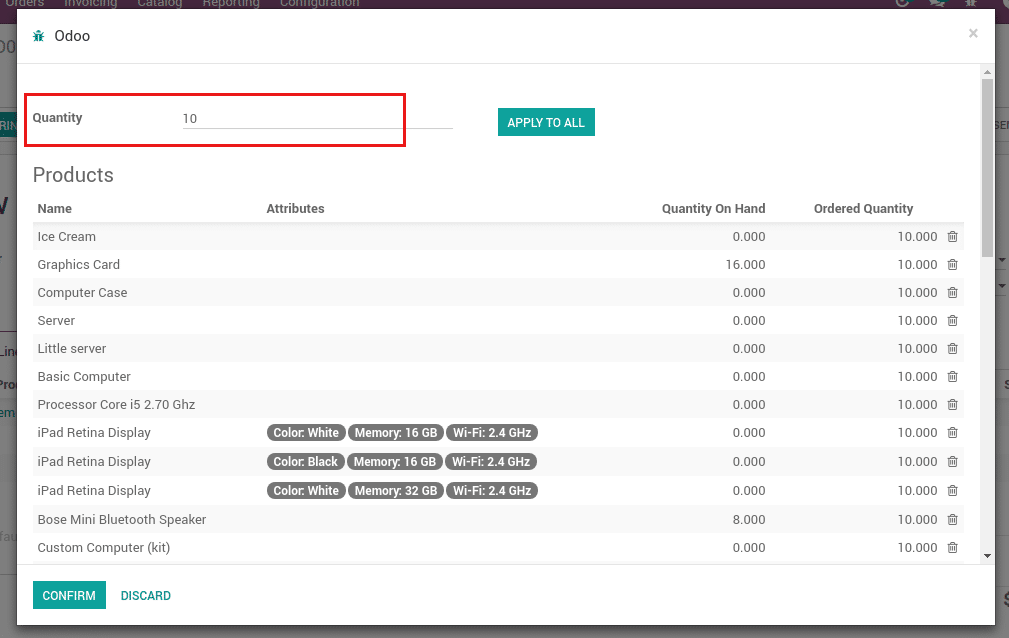Focus the Quantity input field
This screenshot has width=1009, height=638.
(318, 118)
